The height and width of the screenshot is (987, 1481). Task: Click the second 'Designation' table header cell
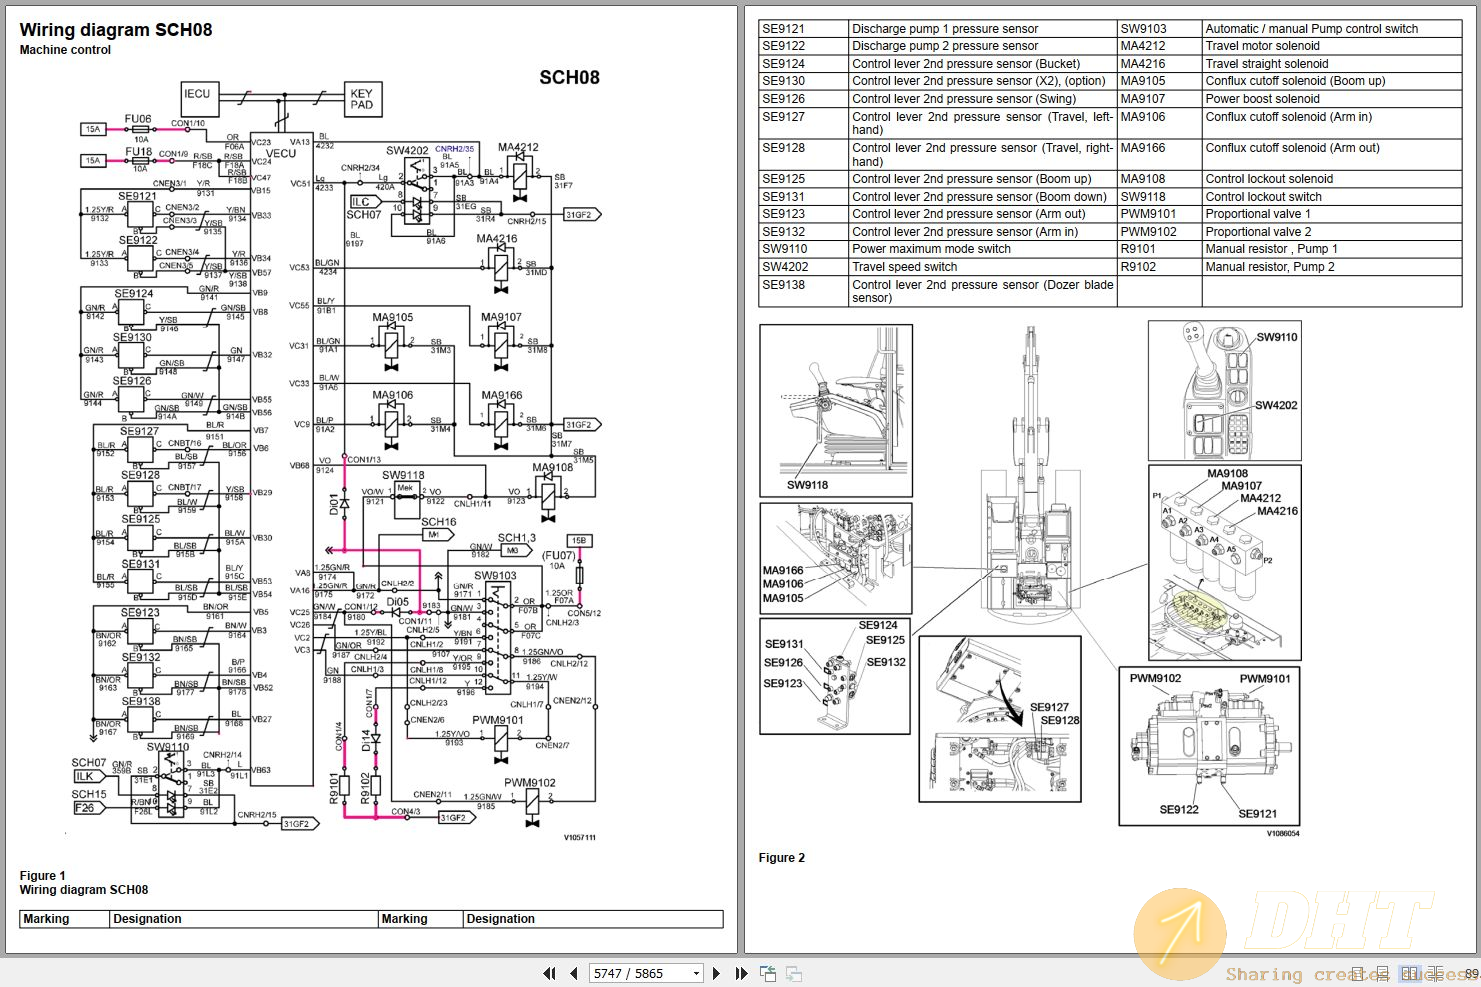pyautogui.click(x=593, y=919)
